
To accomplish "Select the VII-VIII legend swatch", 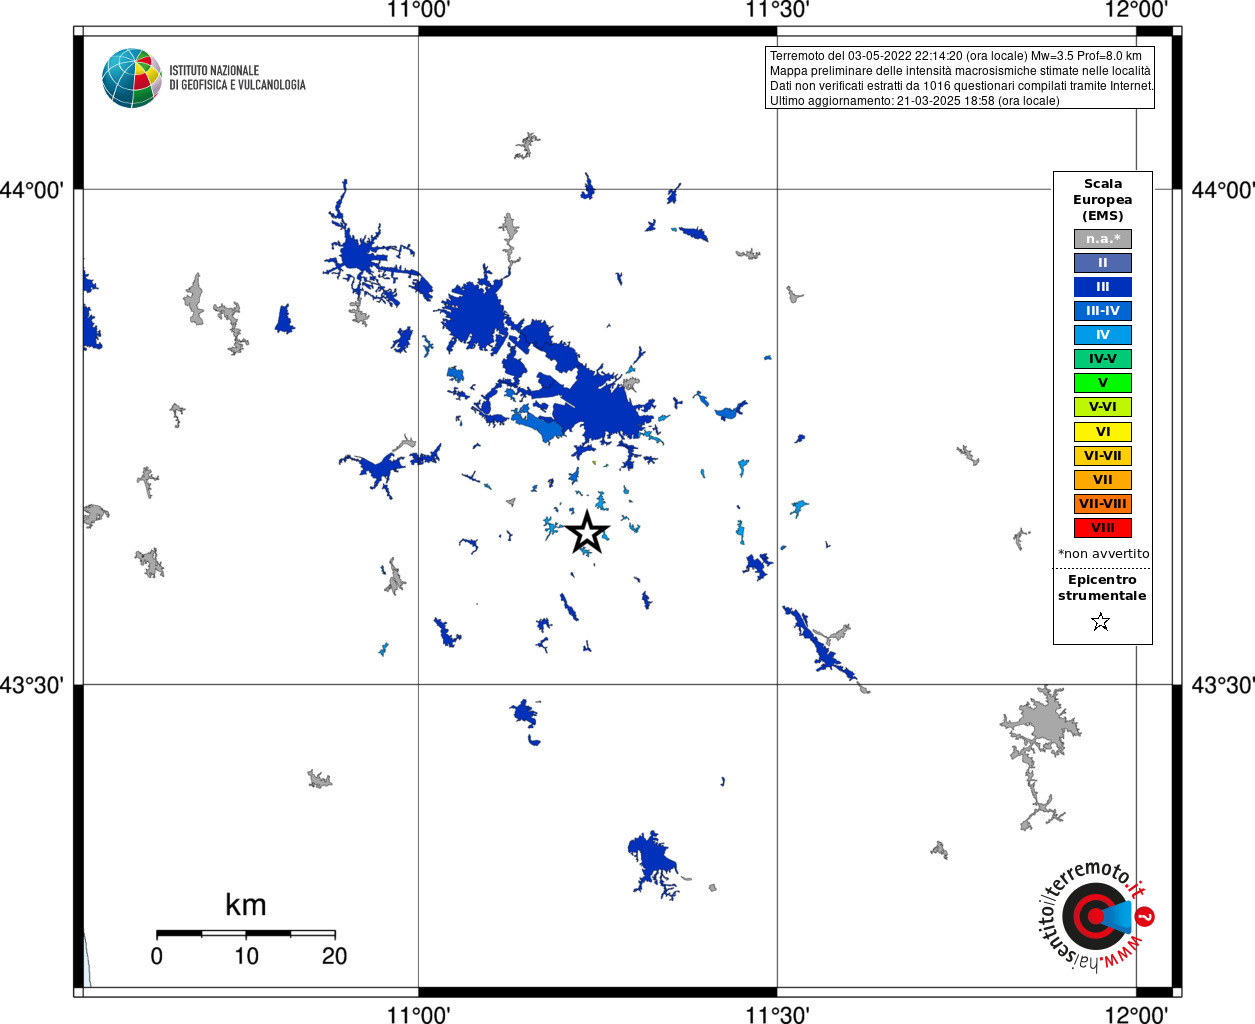I will click(1103, 504).
